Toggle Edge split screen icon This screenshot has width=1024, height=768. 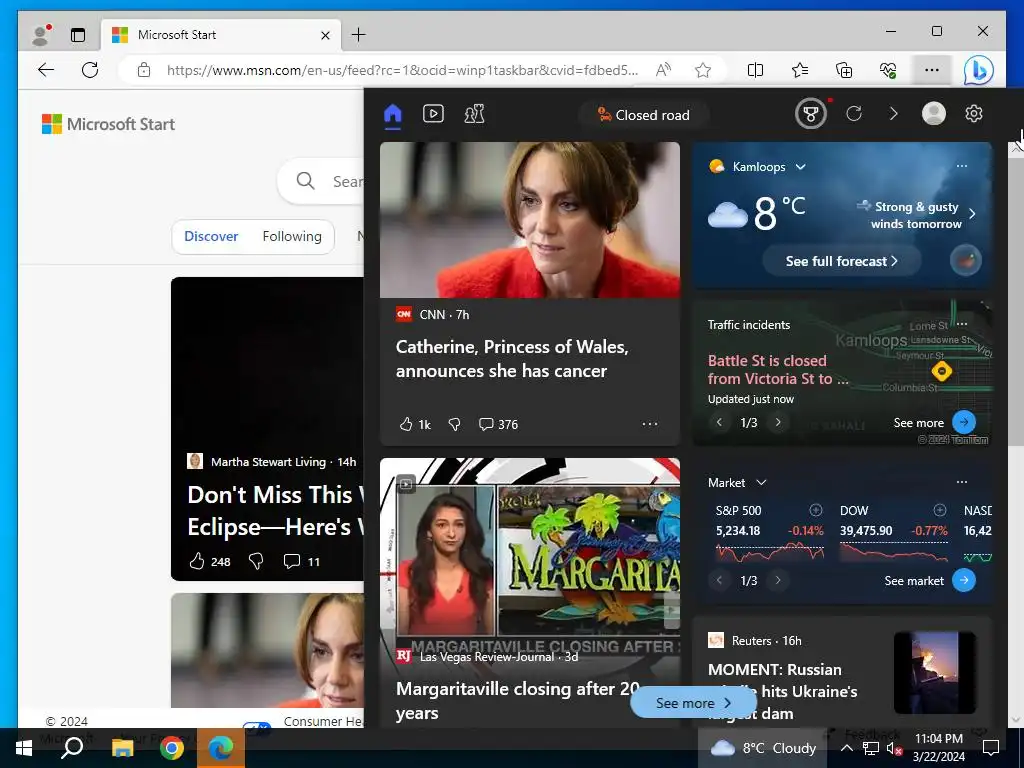755,70
